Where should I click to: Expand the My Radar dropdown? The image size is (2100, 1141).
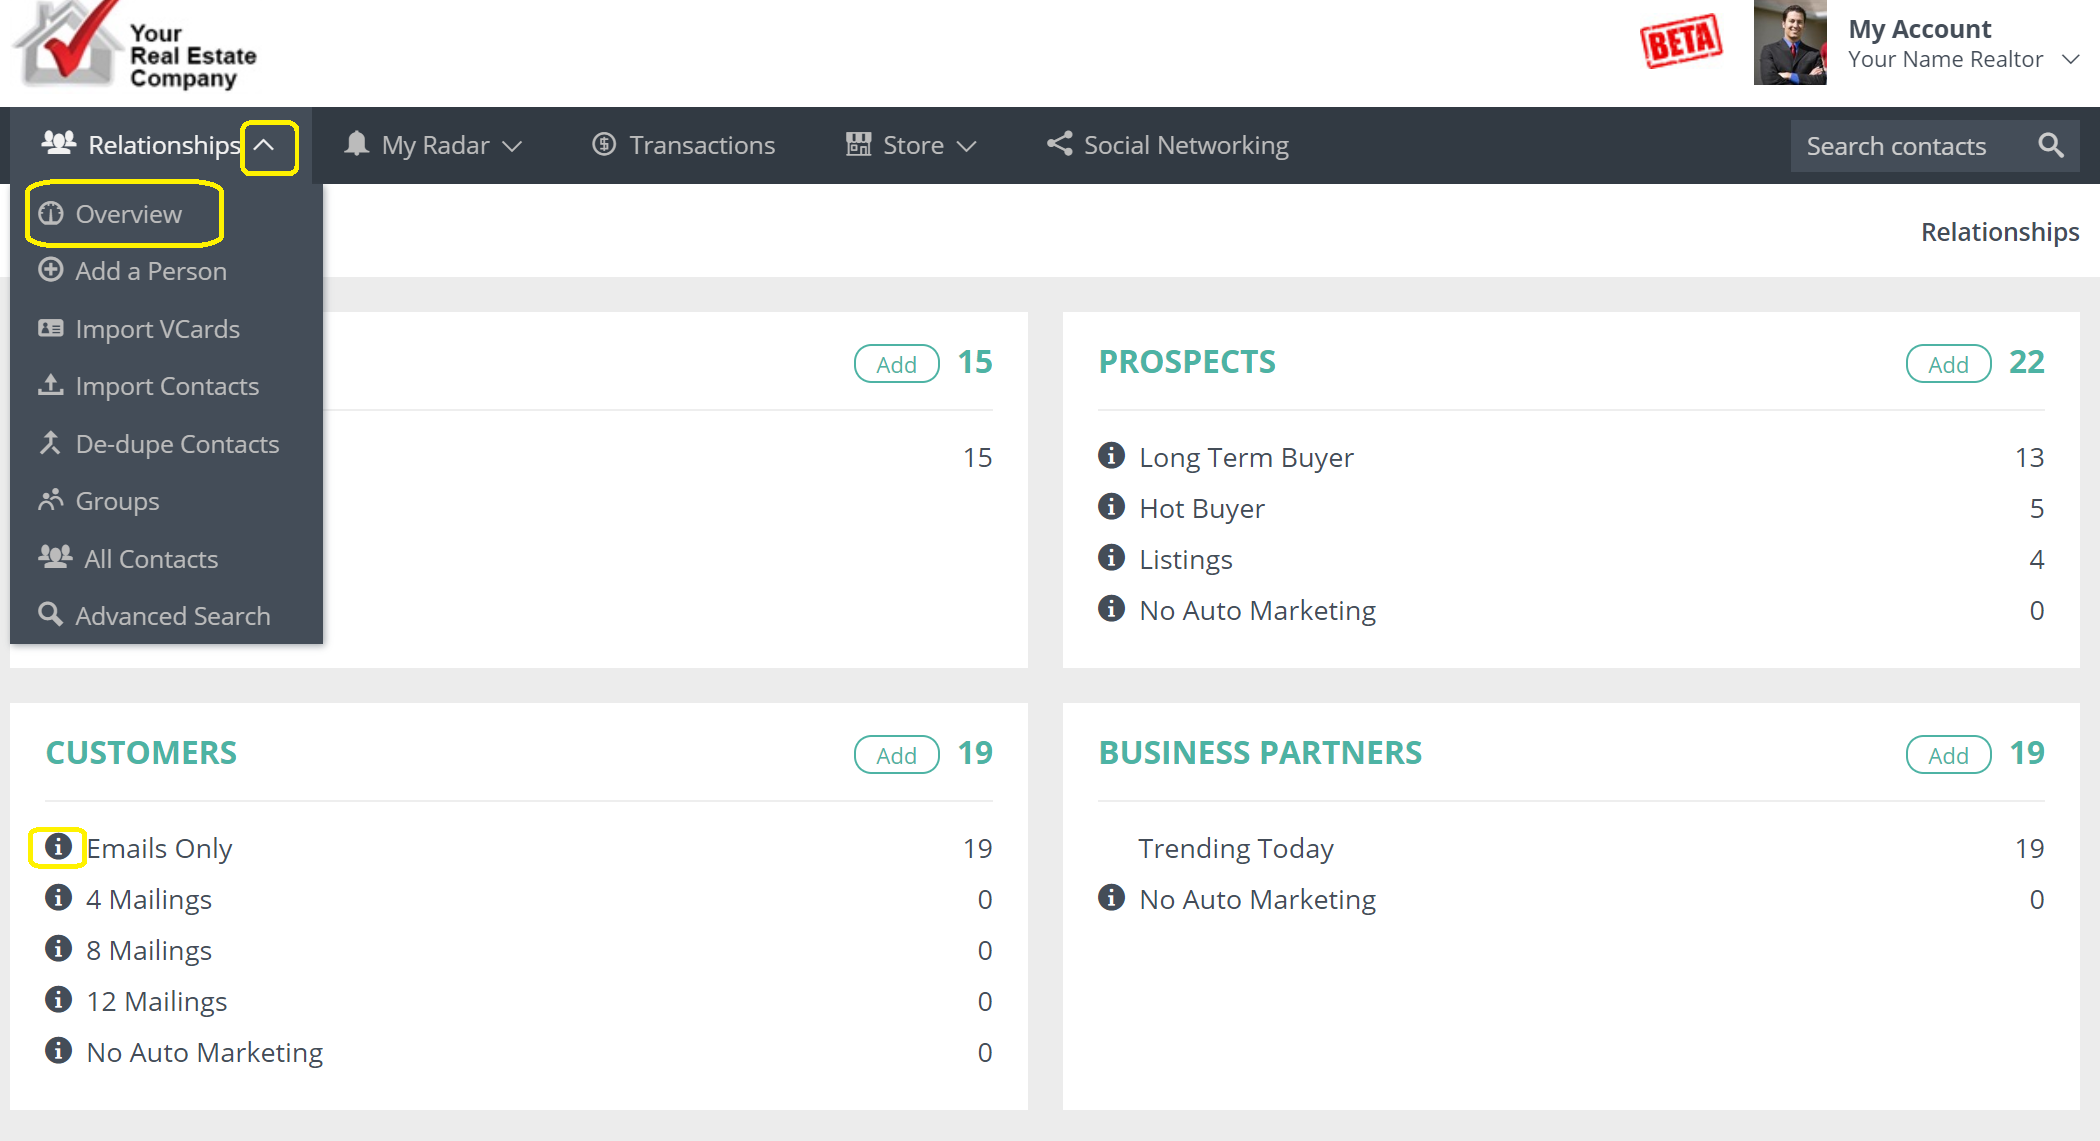click(x=435, y=146)
